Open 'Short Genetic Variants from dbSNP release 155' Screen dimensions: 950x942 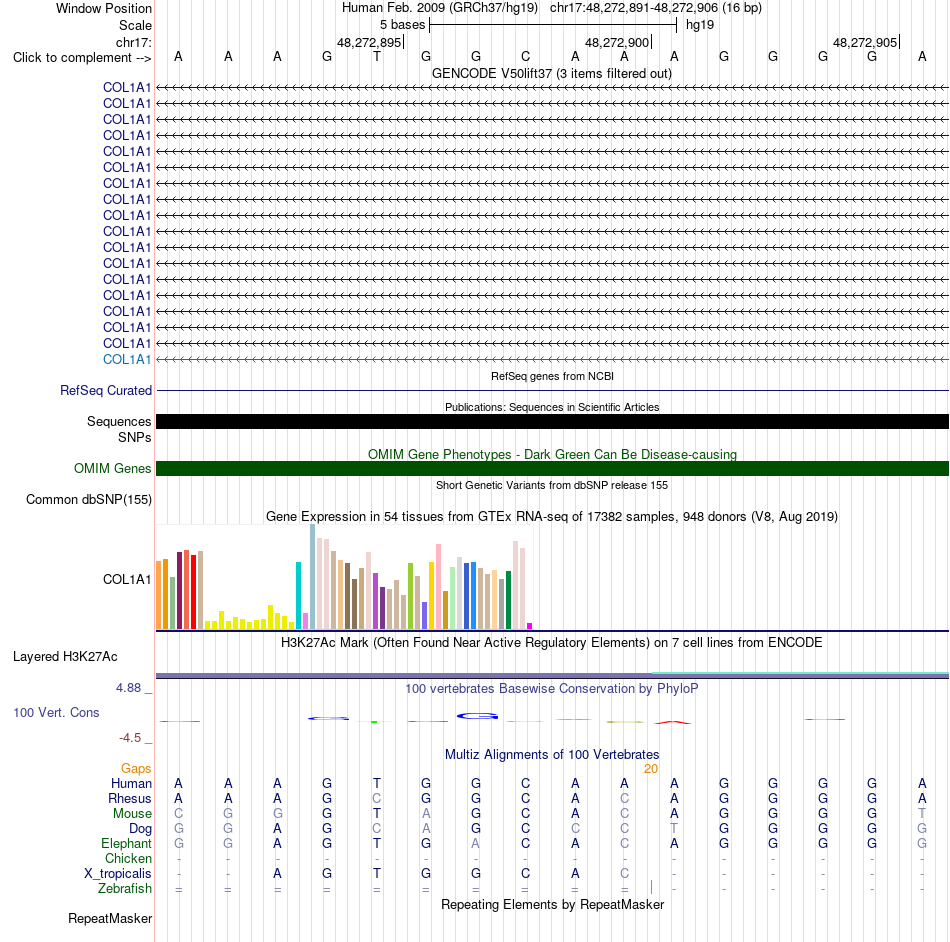552,485
